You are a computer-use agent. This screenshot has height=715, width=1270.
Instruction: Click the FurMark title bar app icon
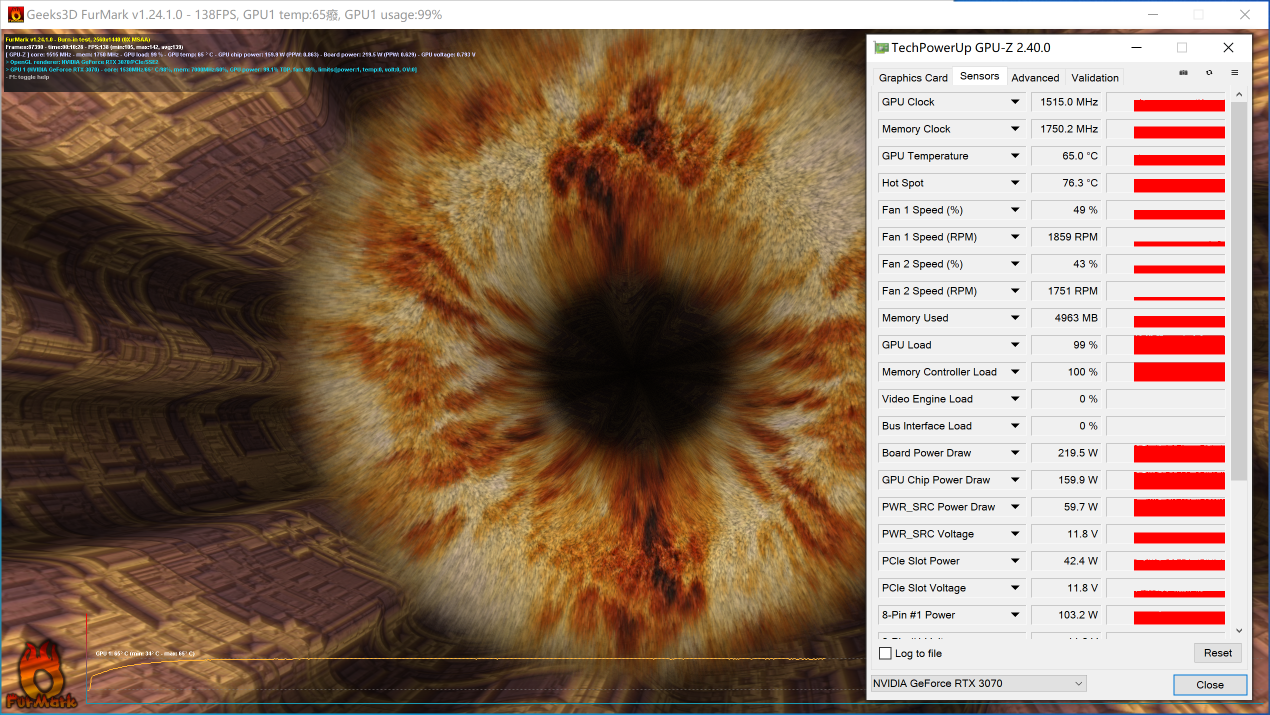(15, 15)
